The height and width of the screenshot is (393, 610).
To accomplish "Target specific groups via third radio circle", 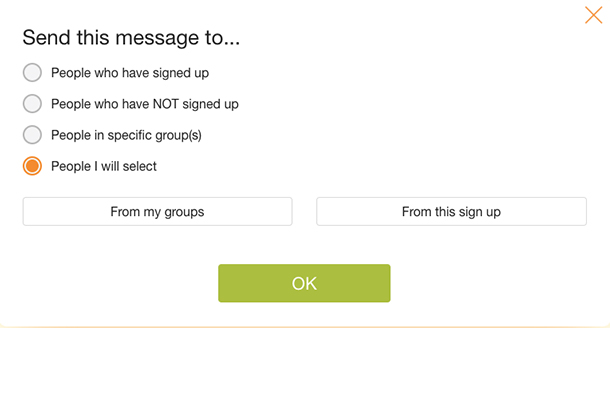I will point(32,135).
